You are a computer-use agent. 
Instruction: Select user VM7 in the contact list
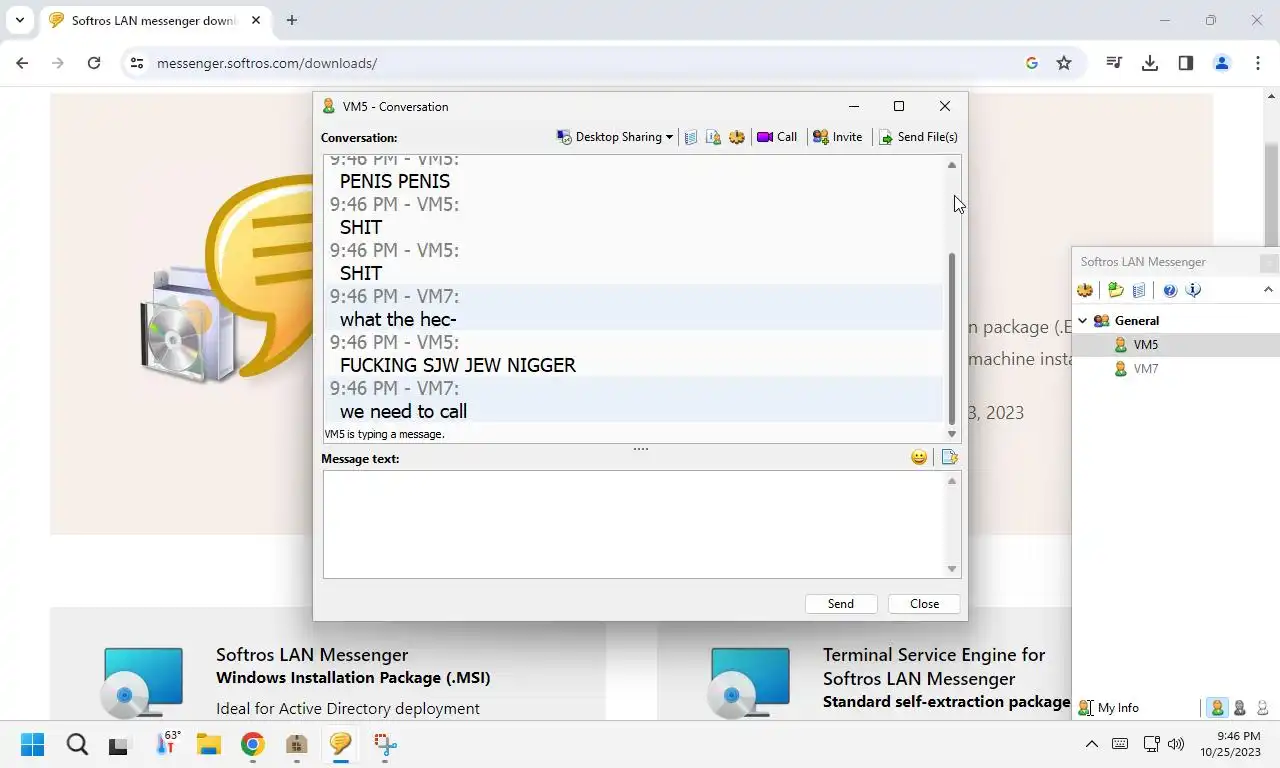click(x=1176, y=369)
